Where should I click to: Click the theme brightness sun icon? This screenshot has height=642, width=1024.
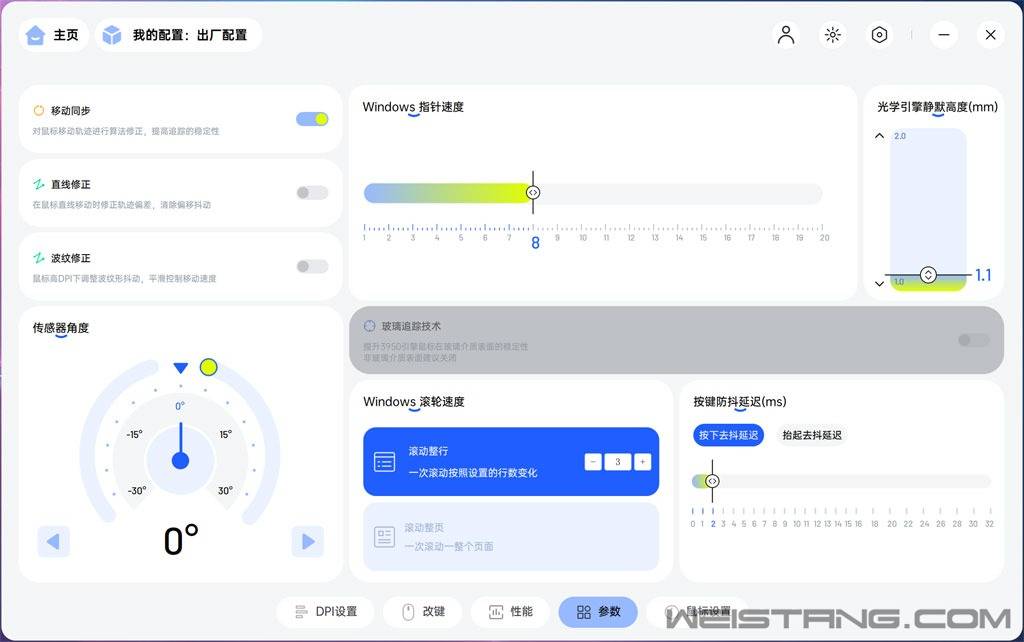(832, 34)
